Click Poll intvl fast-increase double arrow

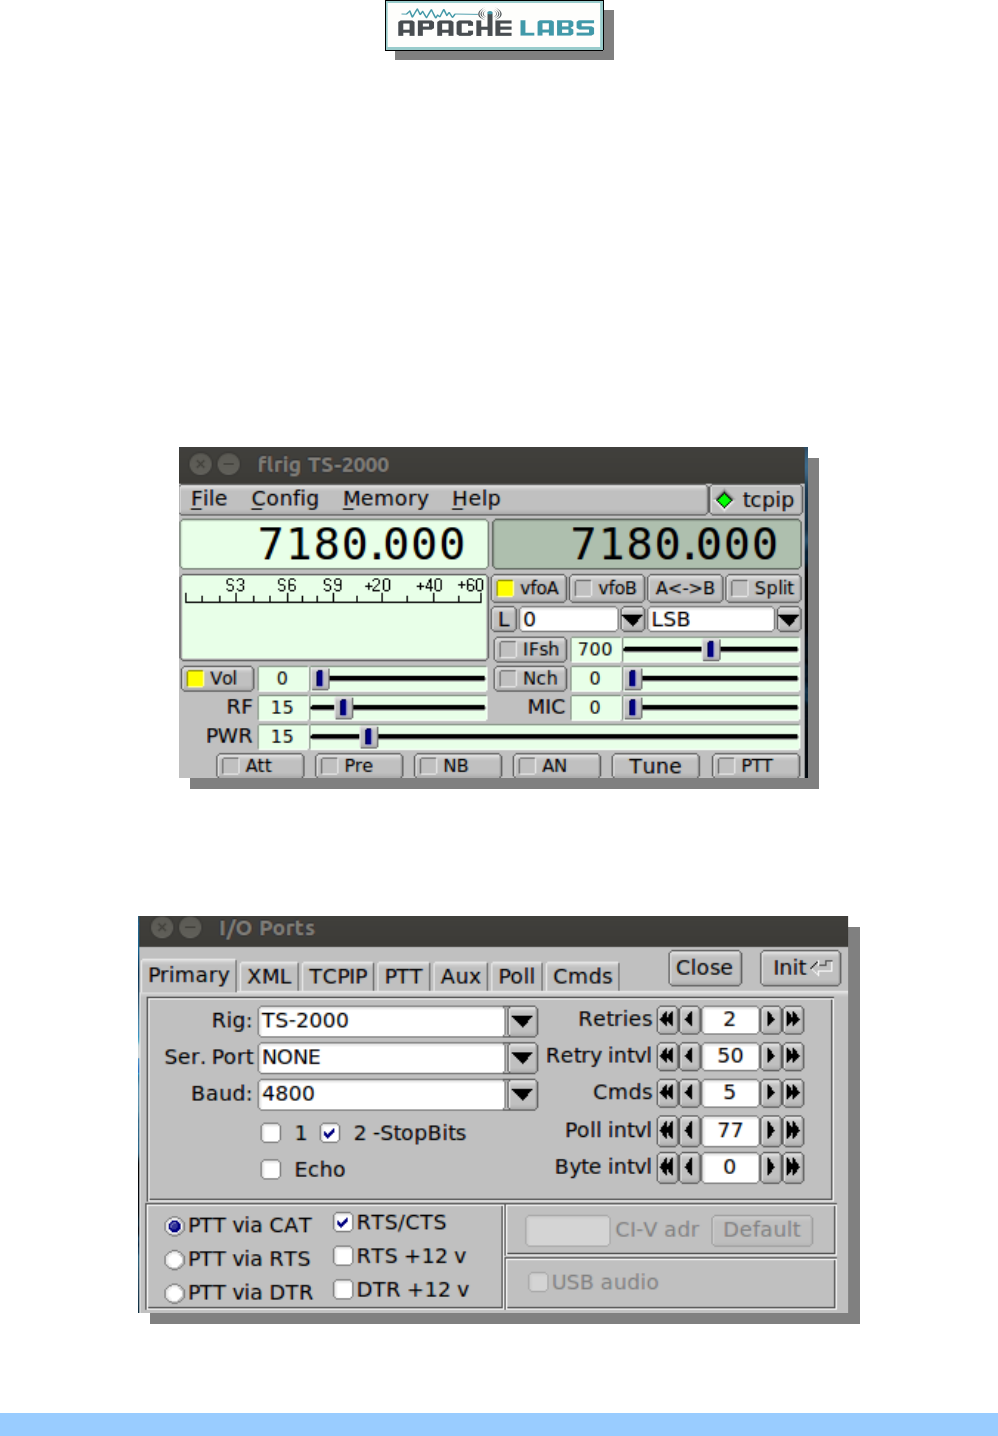coord(793,1130)
